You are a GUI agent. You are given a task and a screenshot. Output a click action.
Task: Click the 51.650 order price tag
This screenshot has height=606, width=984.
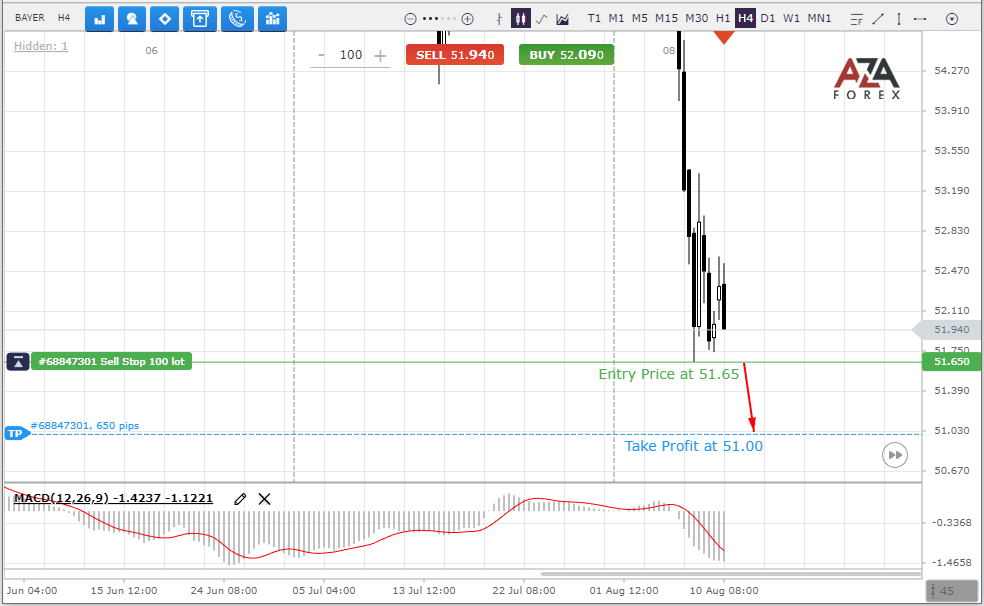tap(952, 361)
